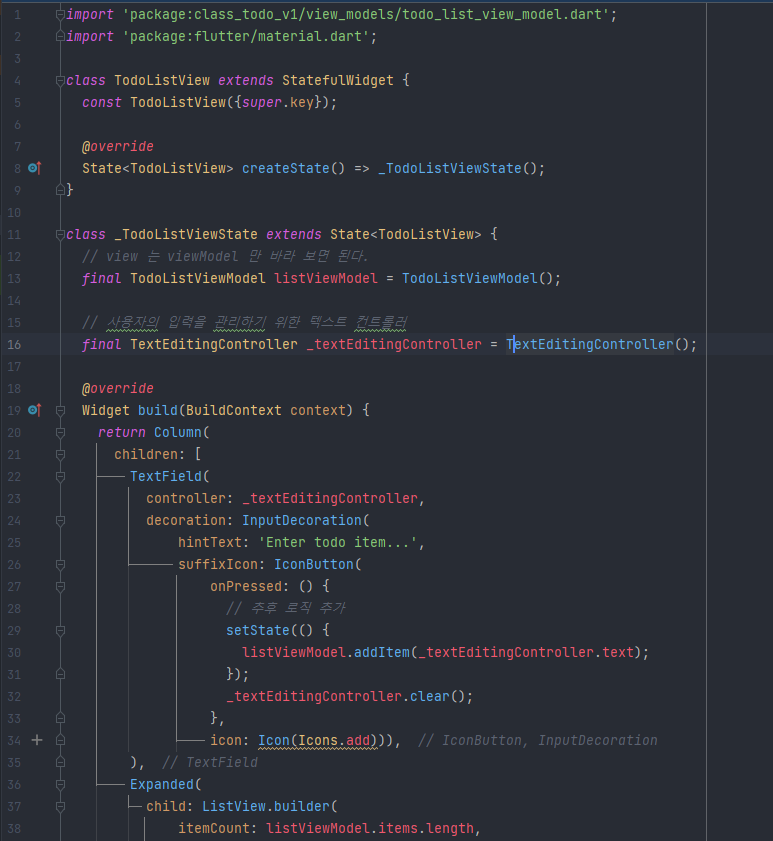
Task: Click the 'package:flutter/material.dart' import string
Action: 246,36
